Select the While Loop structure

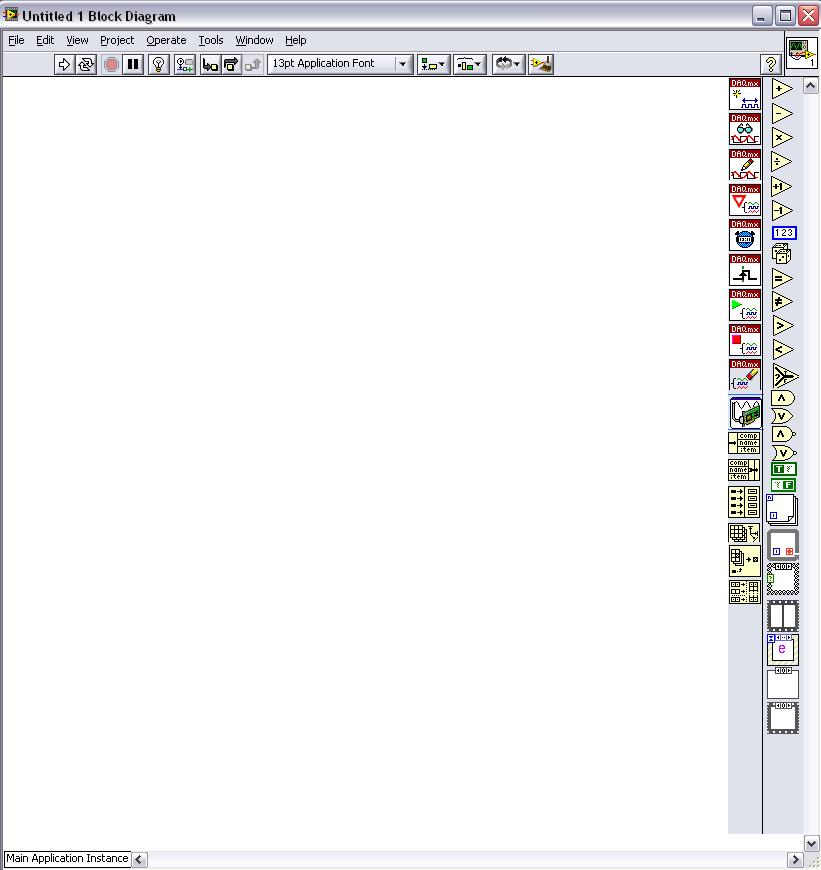[783, 544]
